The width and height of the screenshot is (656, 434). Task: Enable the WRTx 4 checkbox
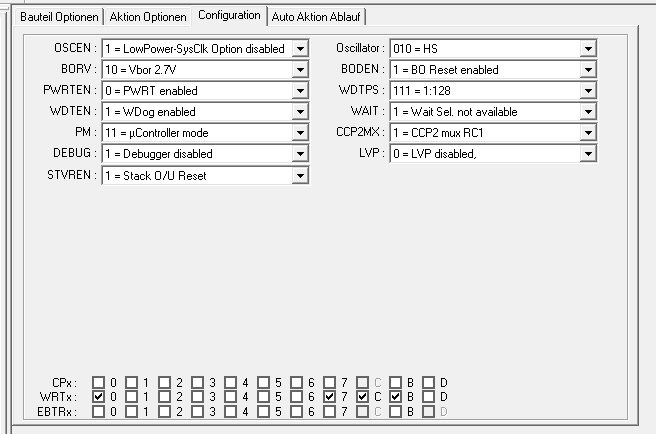[x=230, y=396]
